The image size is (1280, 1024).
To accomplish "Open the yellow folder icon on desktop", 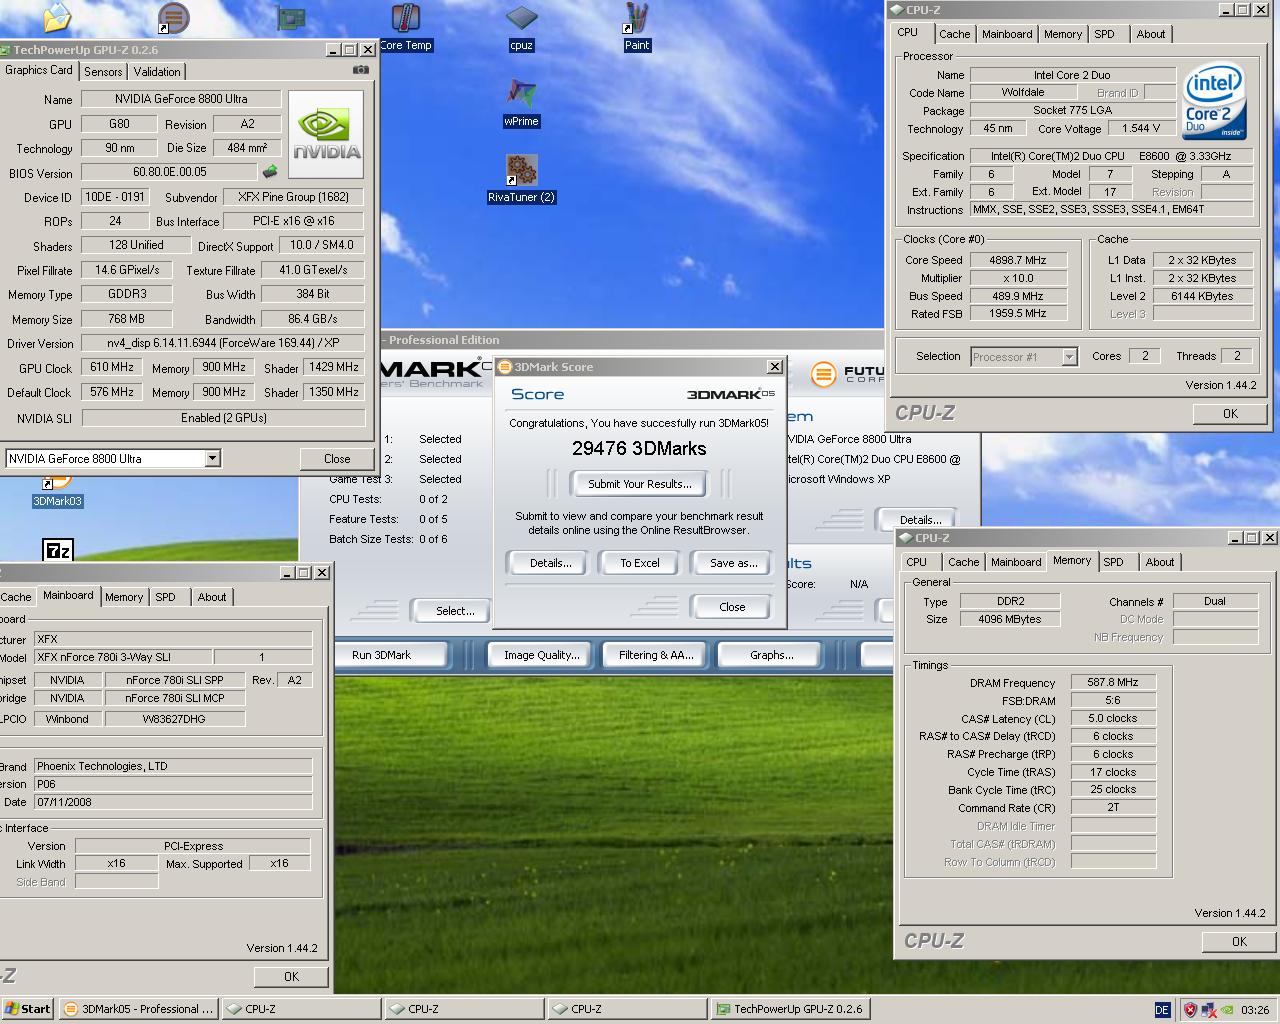I will coord(57,17).
